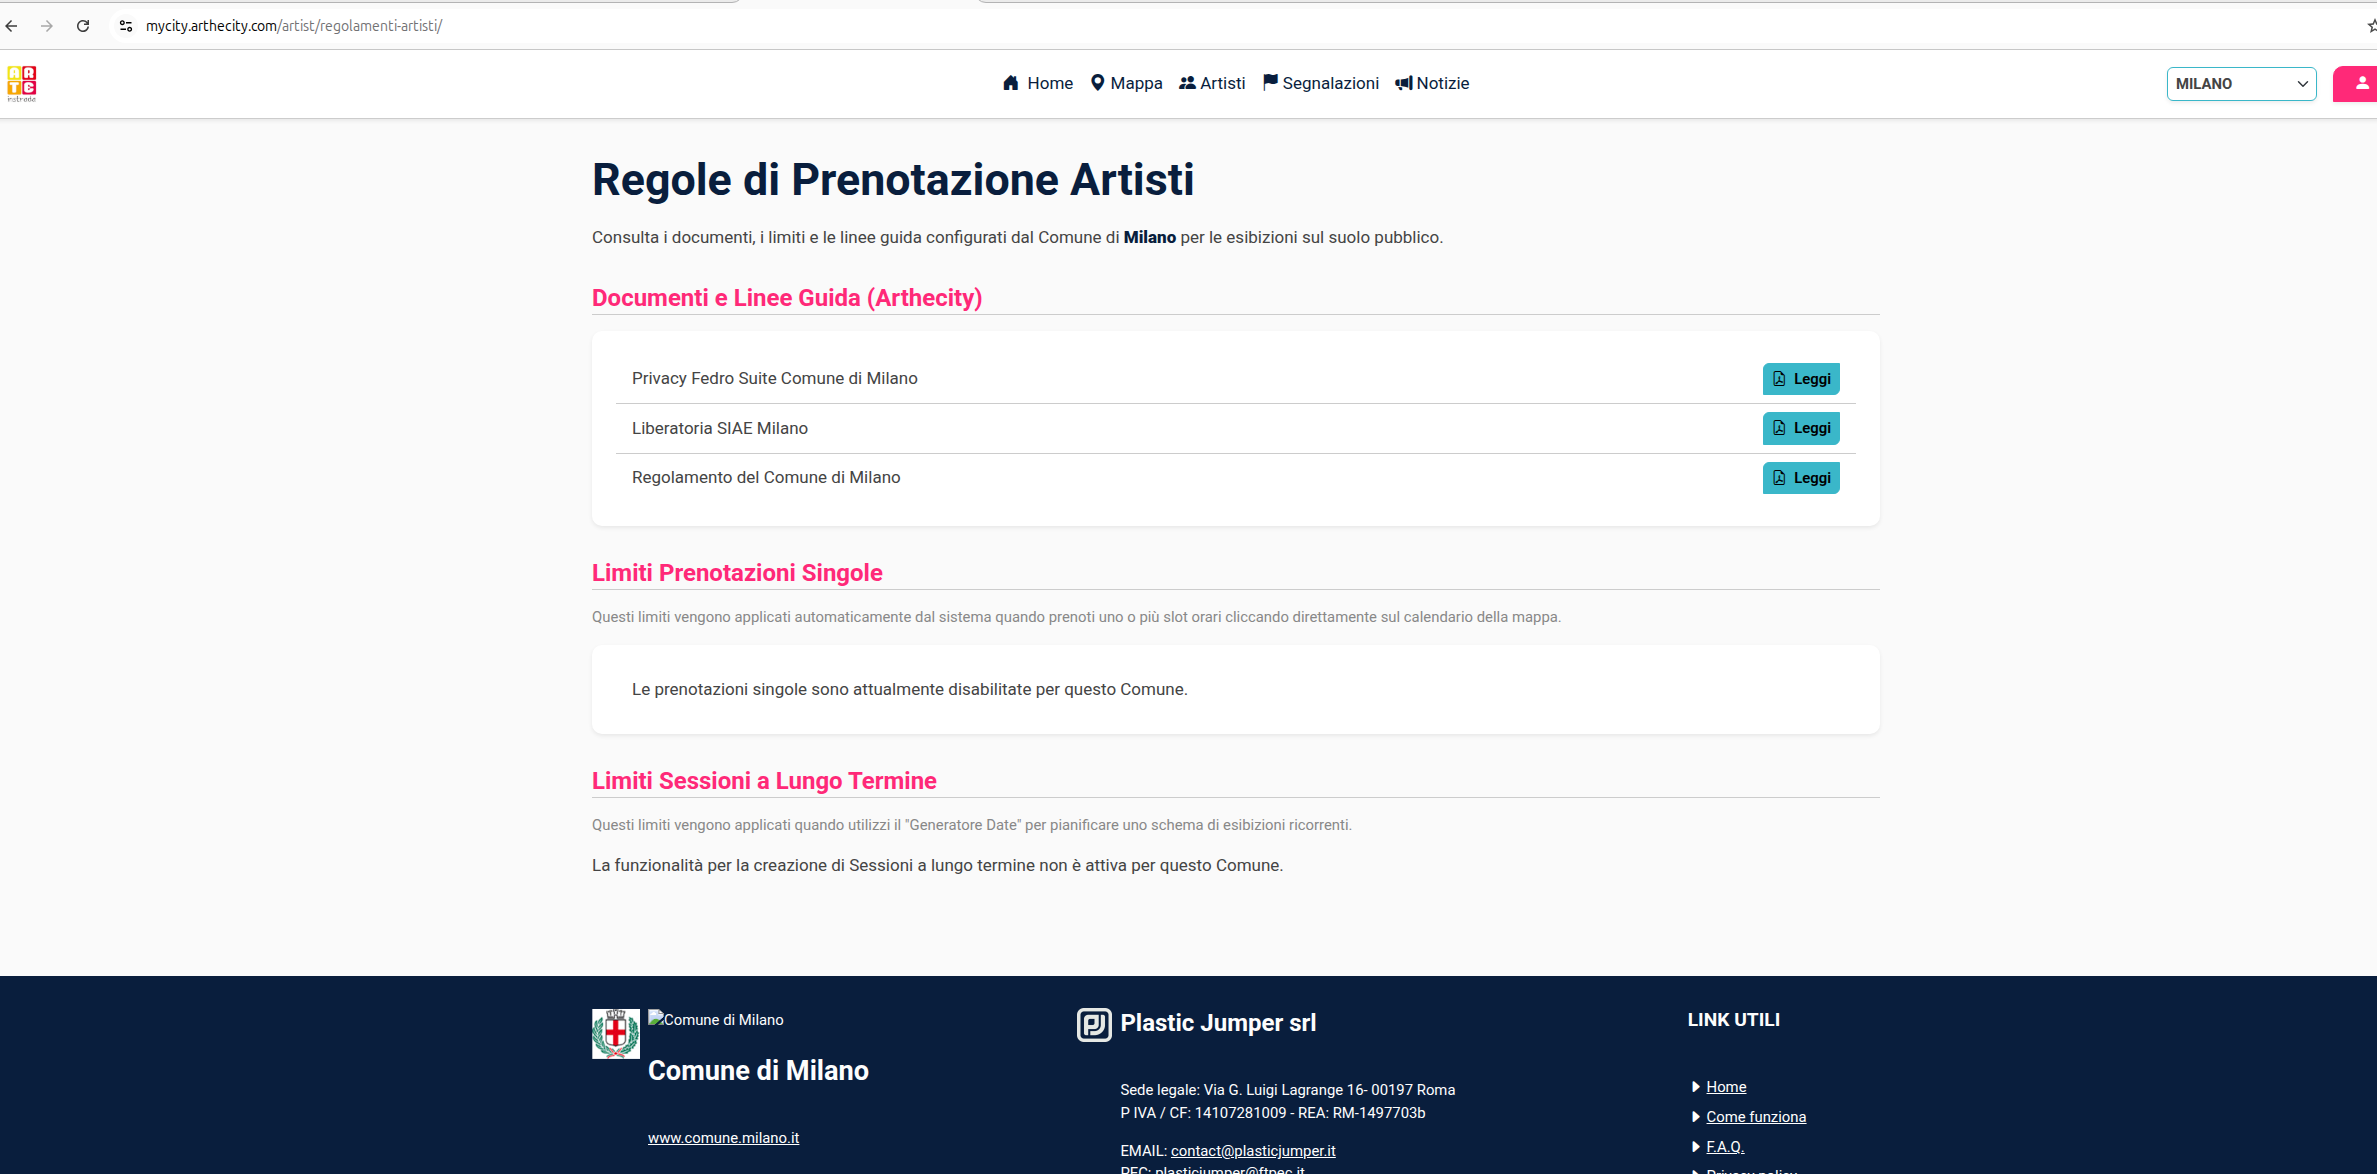Viewport: 2377px width, 1174px height.
Task: Open the MILANO city dropdown
Action: 2242,84
